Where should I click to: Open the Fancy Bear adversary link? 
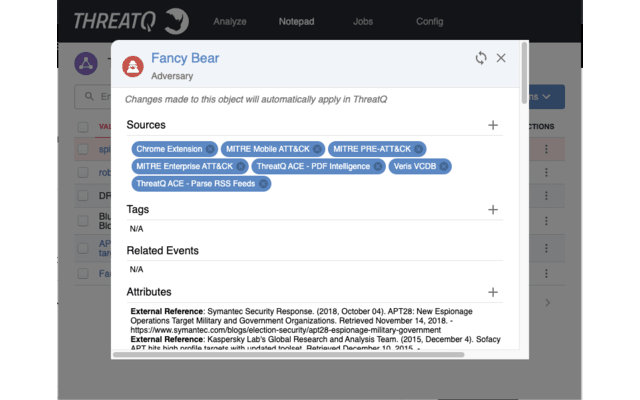coord(185,58)
